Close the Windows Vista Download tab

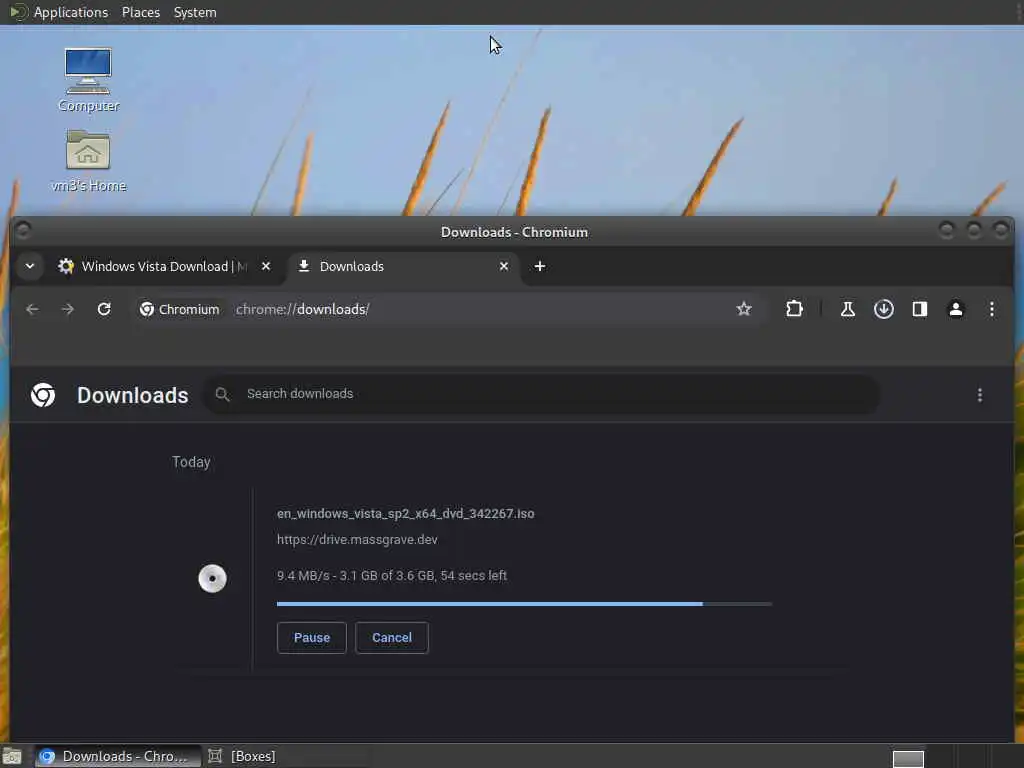point(266,266)
